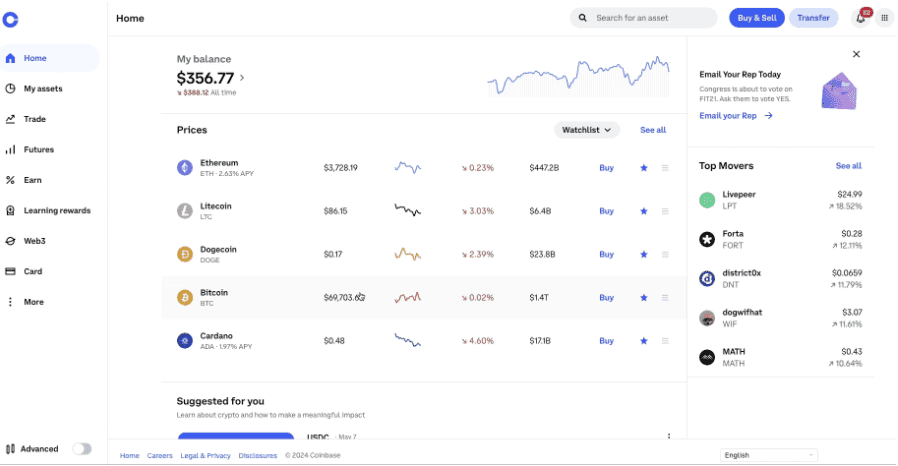Click the Coinbase logo icon
The height and width of the screenshot is (466, 898).
pos(11,19)
